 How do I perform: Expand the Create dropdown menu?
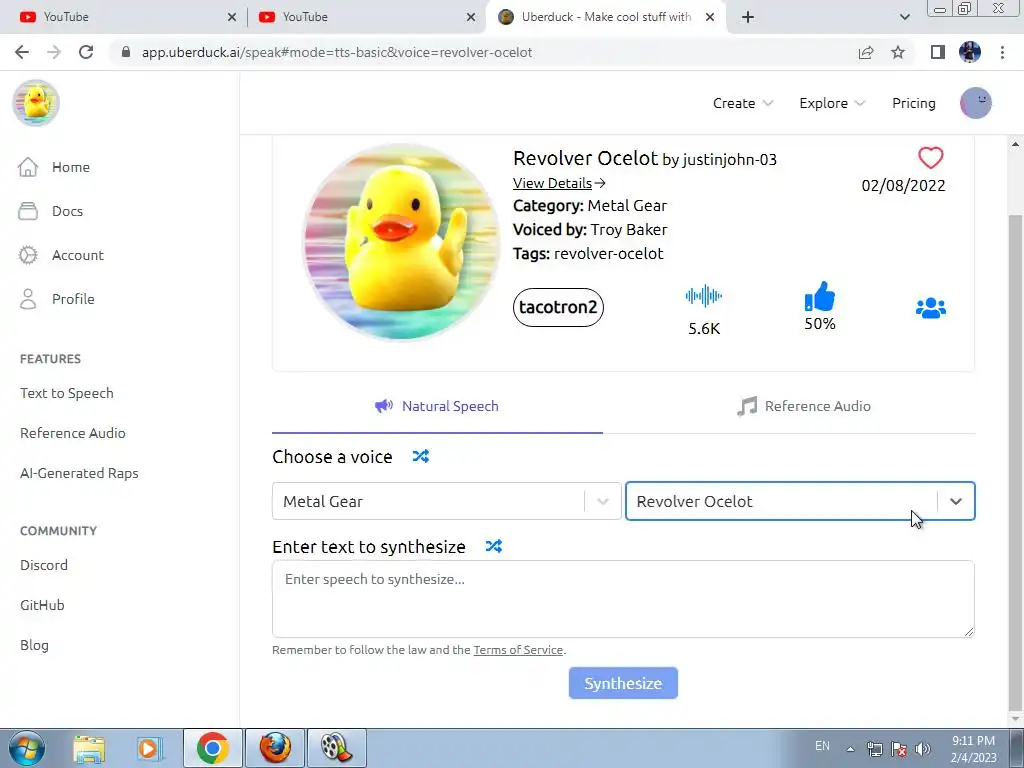[743, 103]
